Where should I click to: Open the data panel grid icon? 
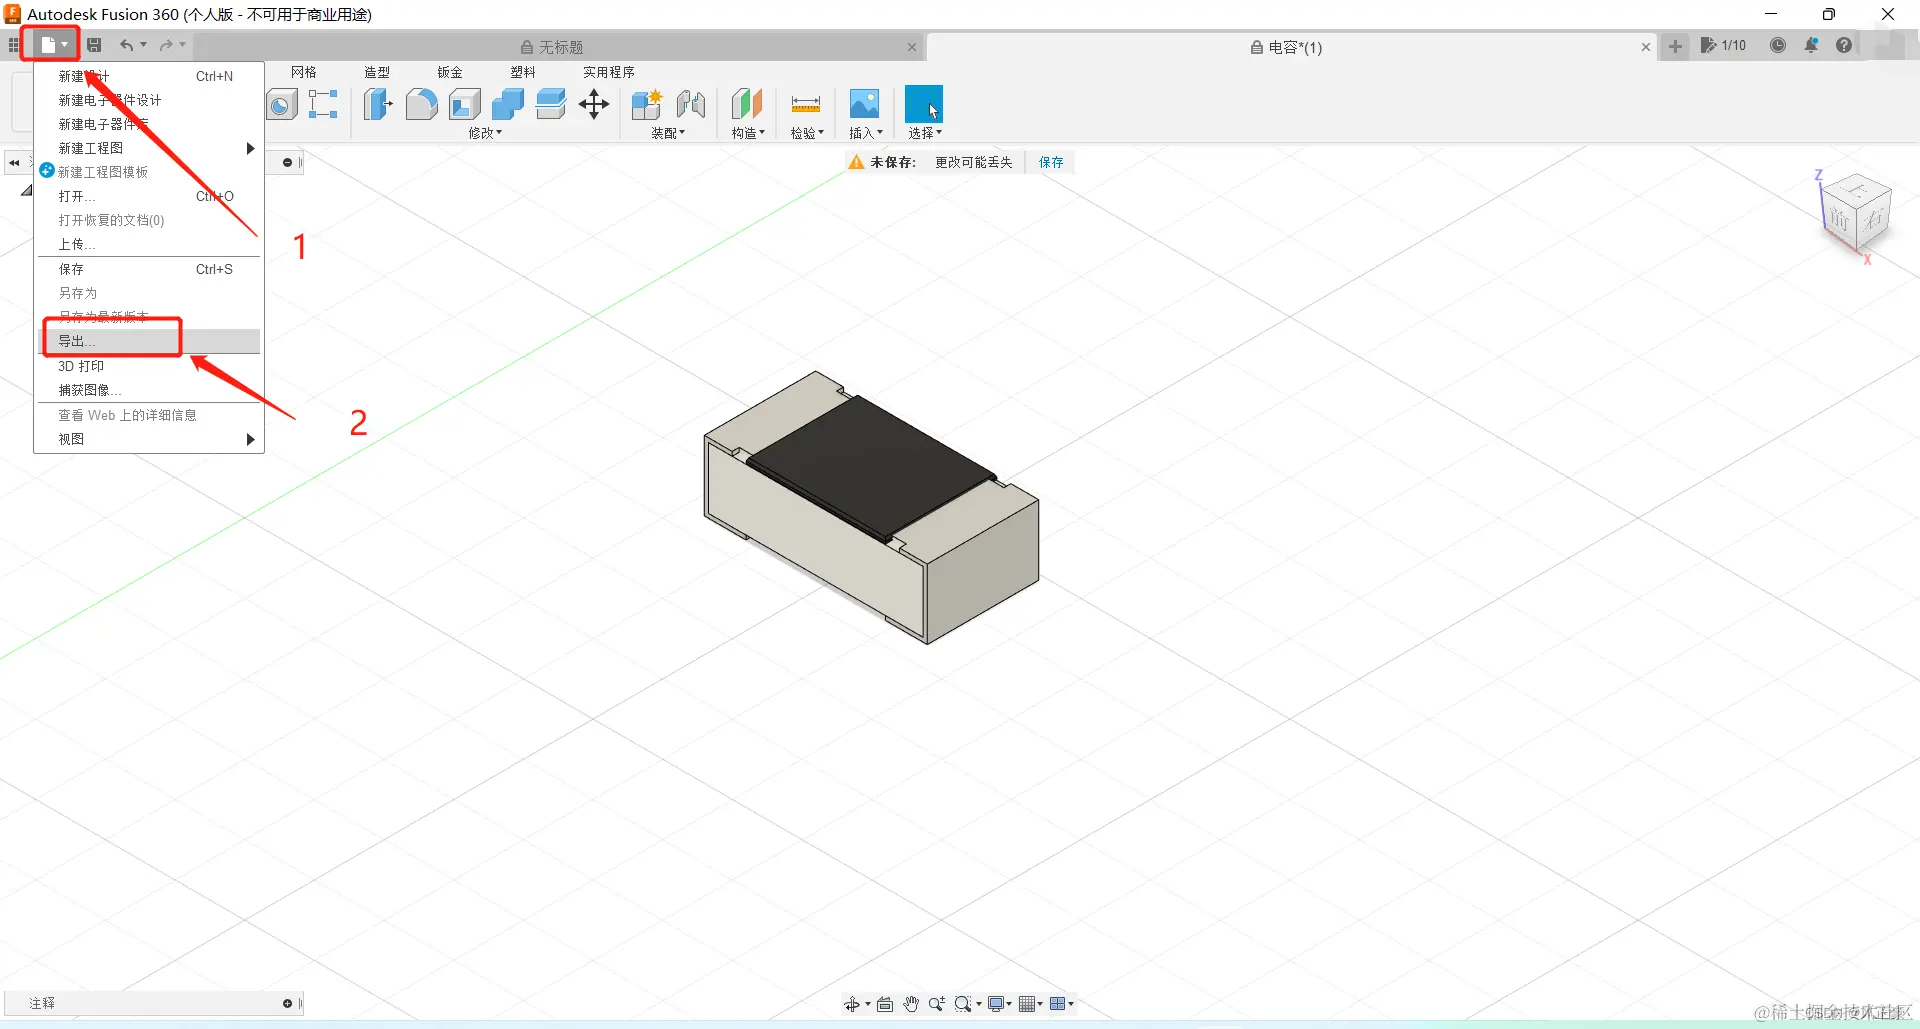pos(13,45)
